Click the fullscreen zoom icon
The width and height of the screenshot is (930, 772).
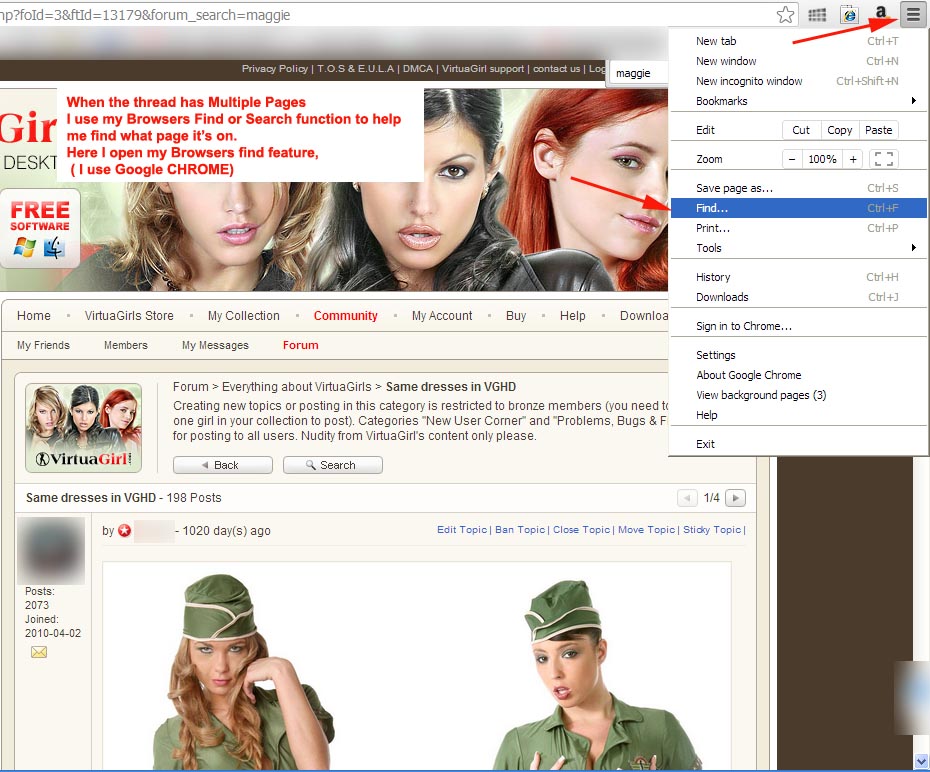tap(883, 159)
